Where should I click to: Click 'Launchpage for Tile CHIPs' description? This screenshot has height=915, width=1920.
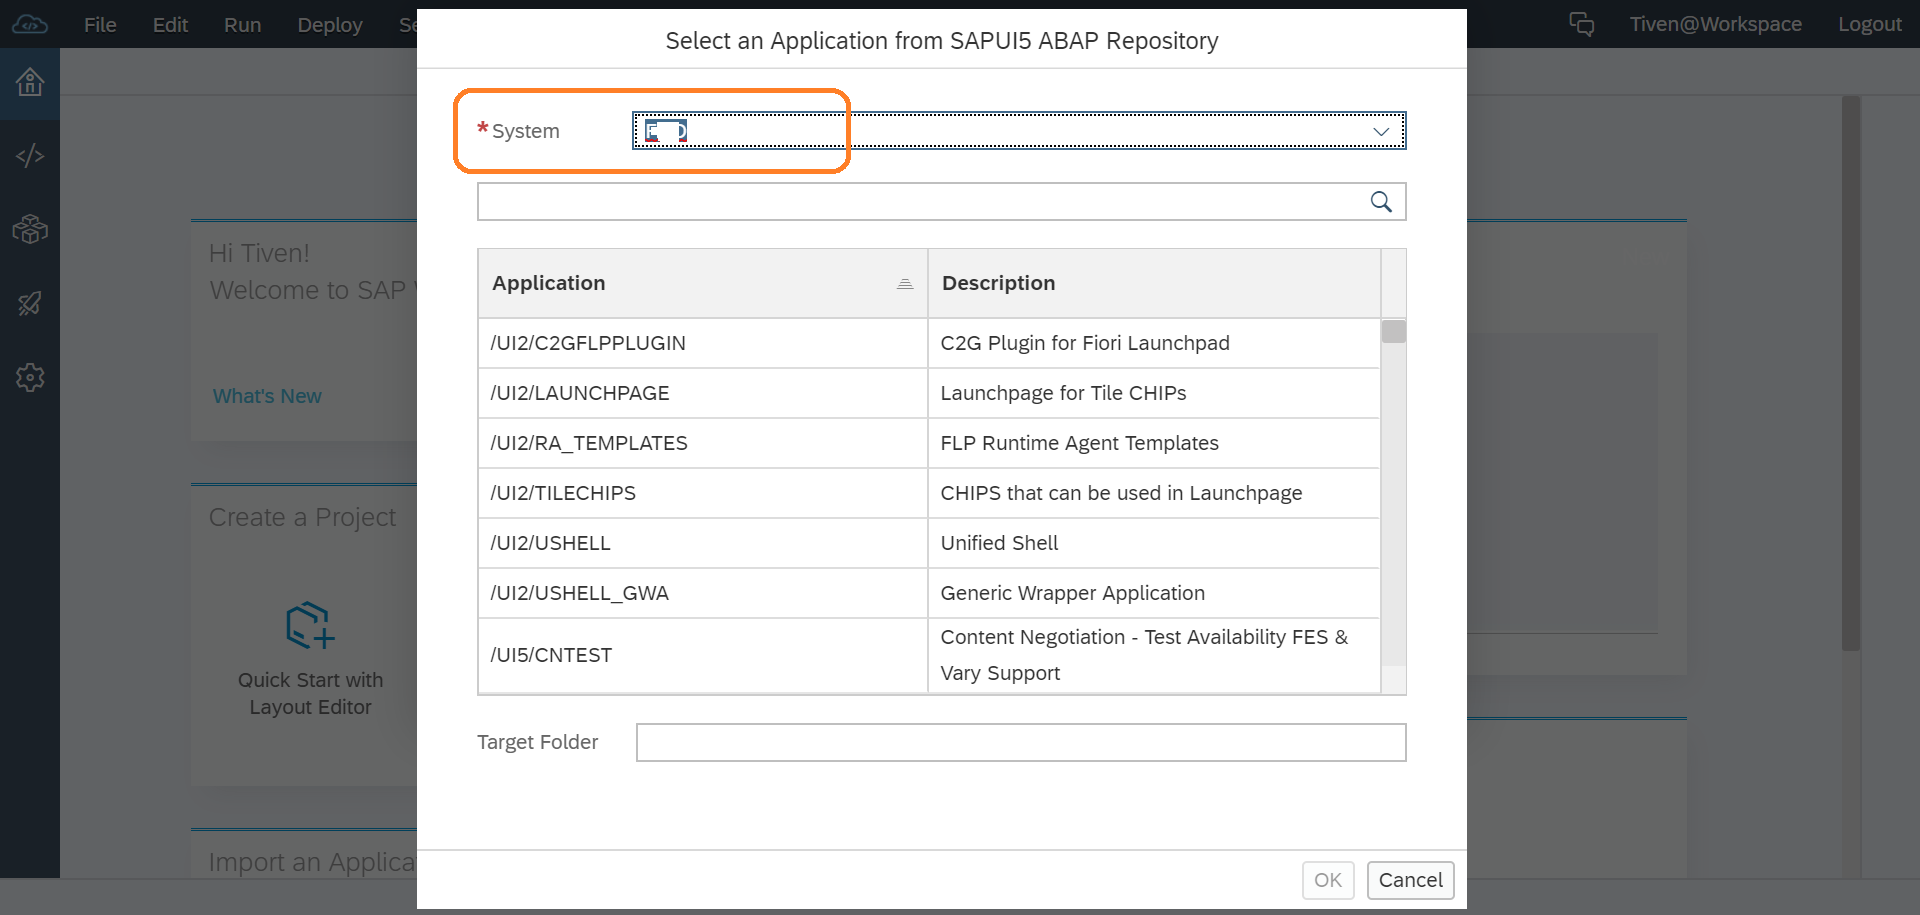[x=1063, y=393]
